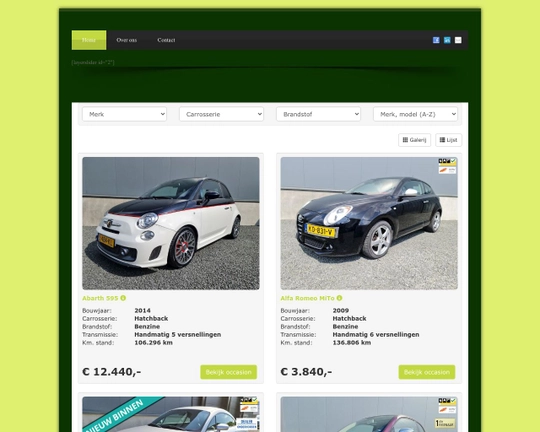The image size is (540, 432).
Task: Open the Over ons menu item
Action: pyautogui.click(x=126, y=40)
